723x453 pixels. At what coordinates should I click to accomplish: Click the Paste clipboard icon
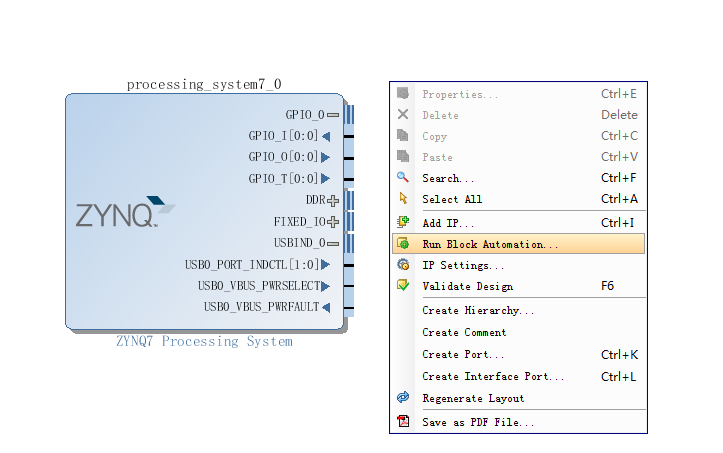click(x=403, y=156)
